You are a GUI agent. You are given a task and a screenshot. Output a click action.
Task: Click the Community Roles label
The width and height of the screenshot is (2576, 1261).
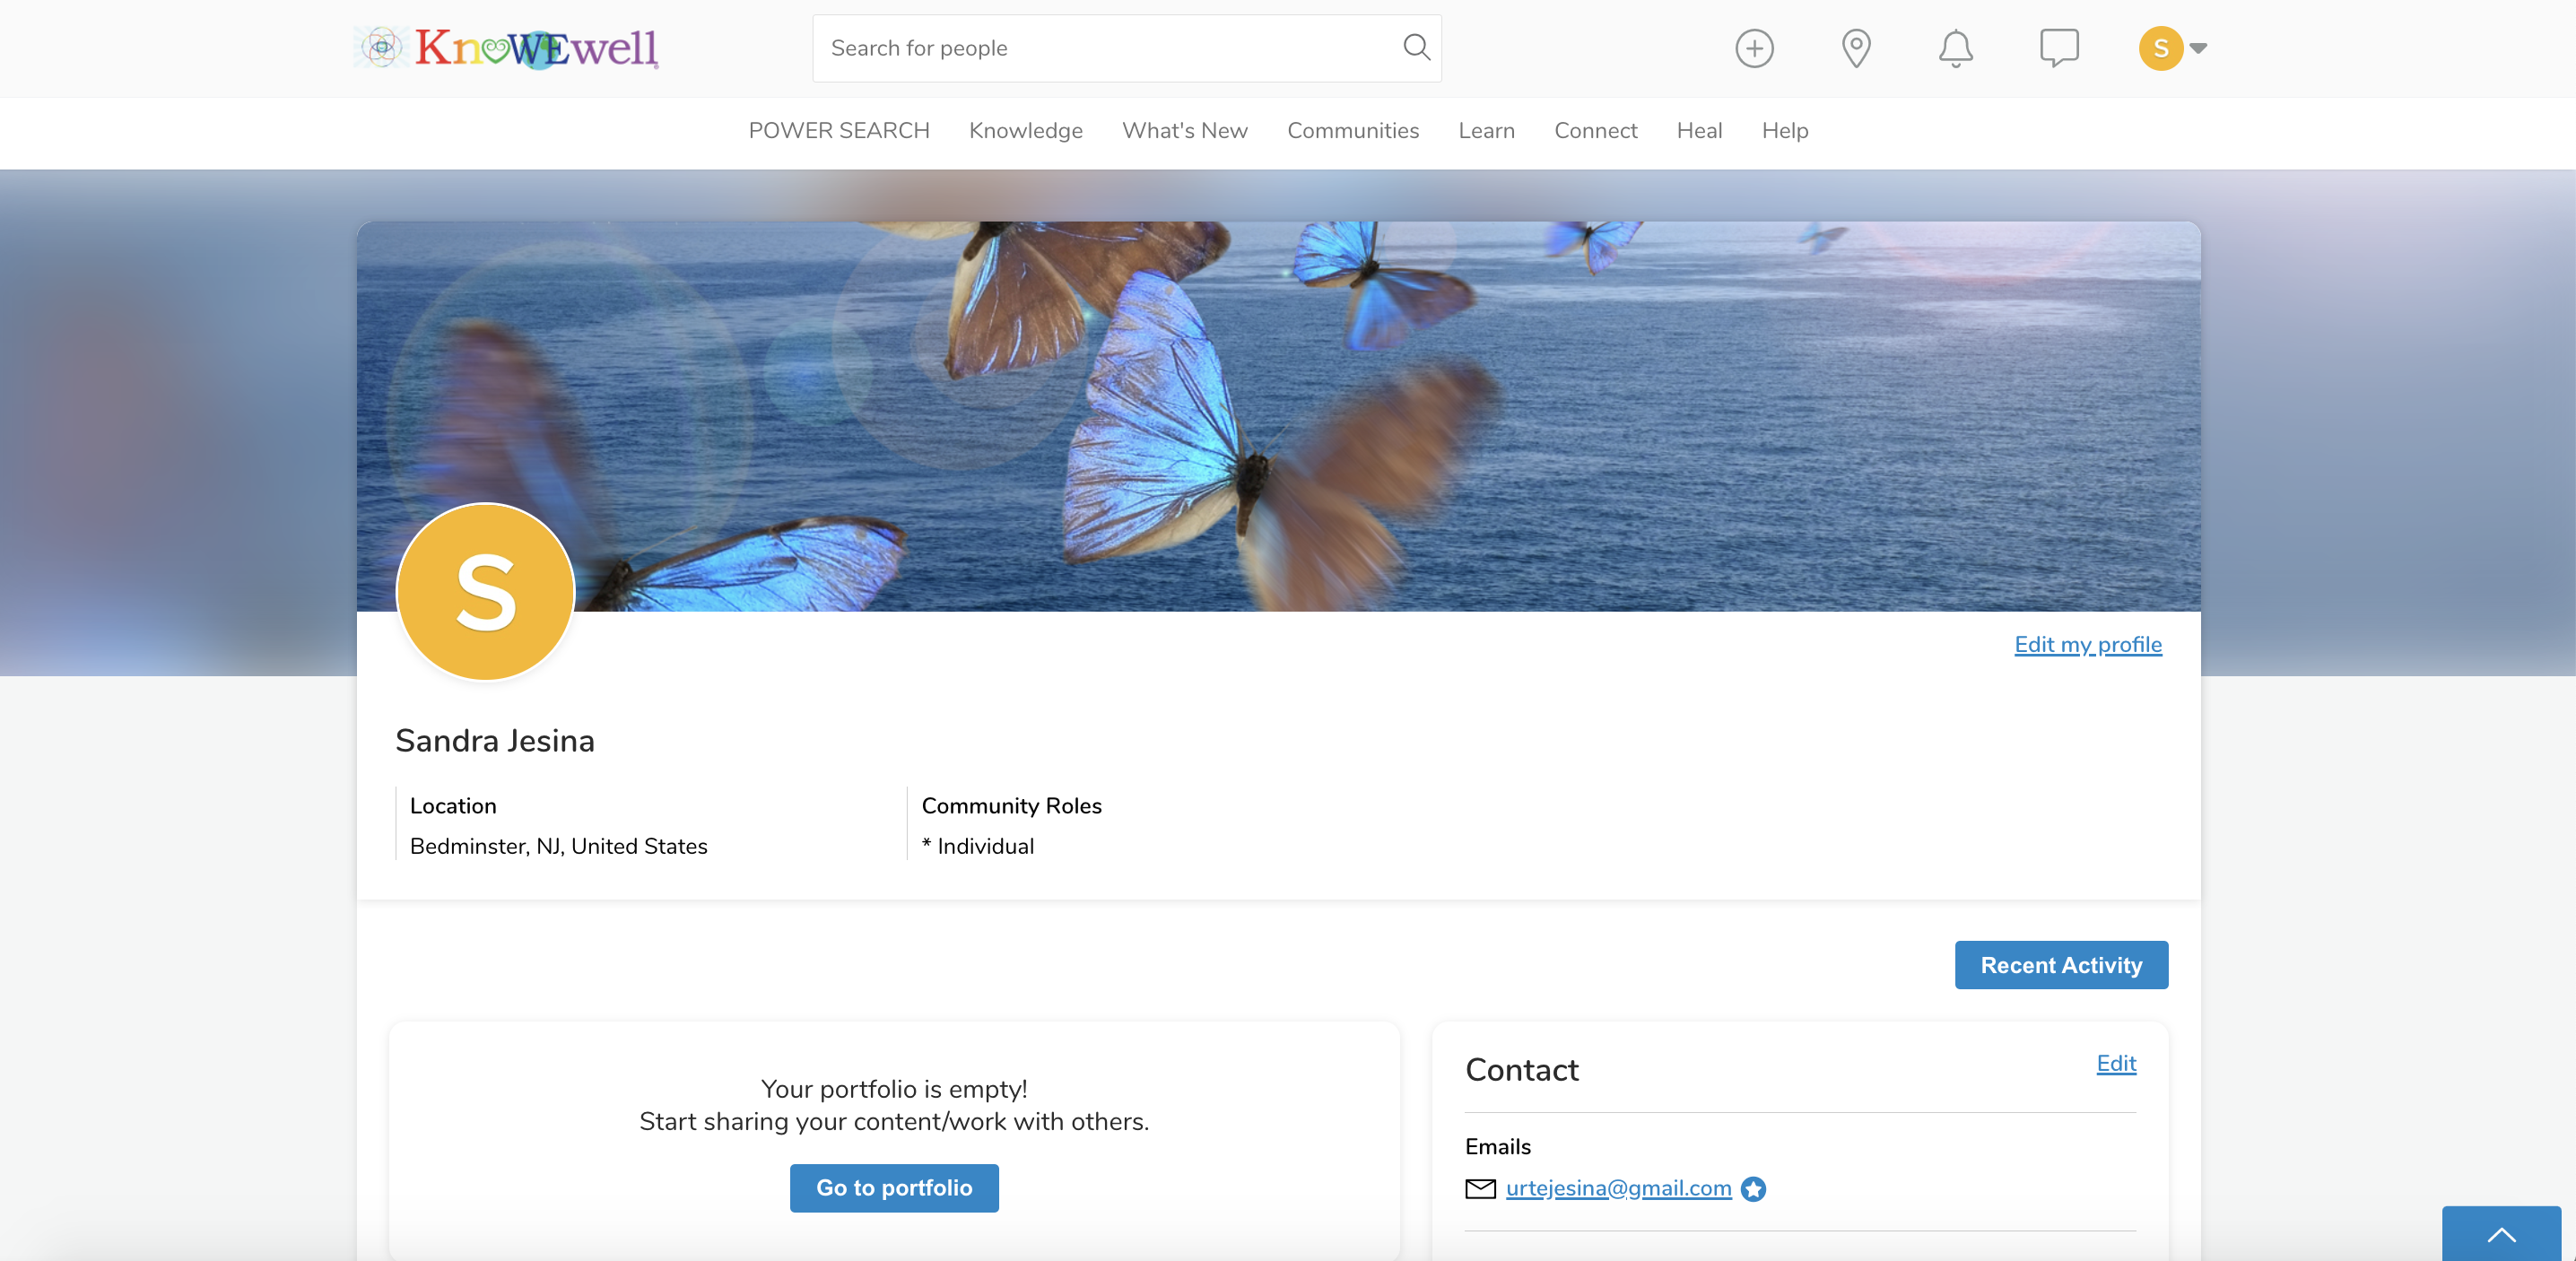coord(1011,806)
